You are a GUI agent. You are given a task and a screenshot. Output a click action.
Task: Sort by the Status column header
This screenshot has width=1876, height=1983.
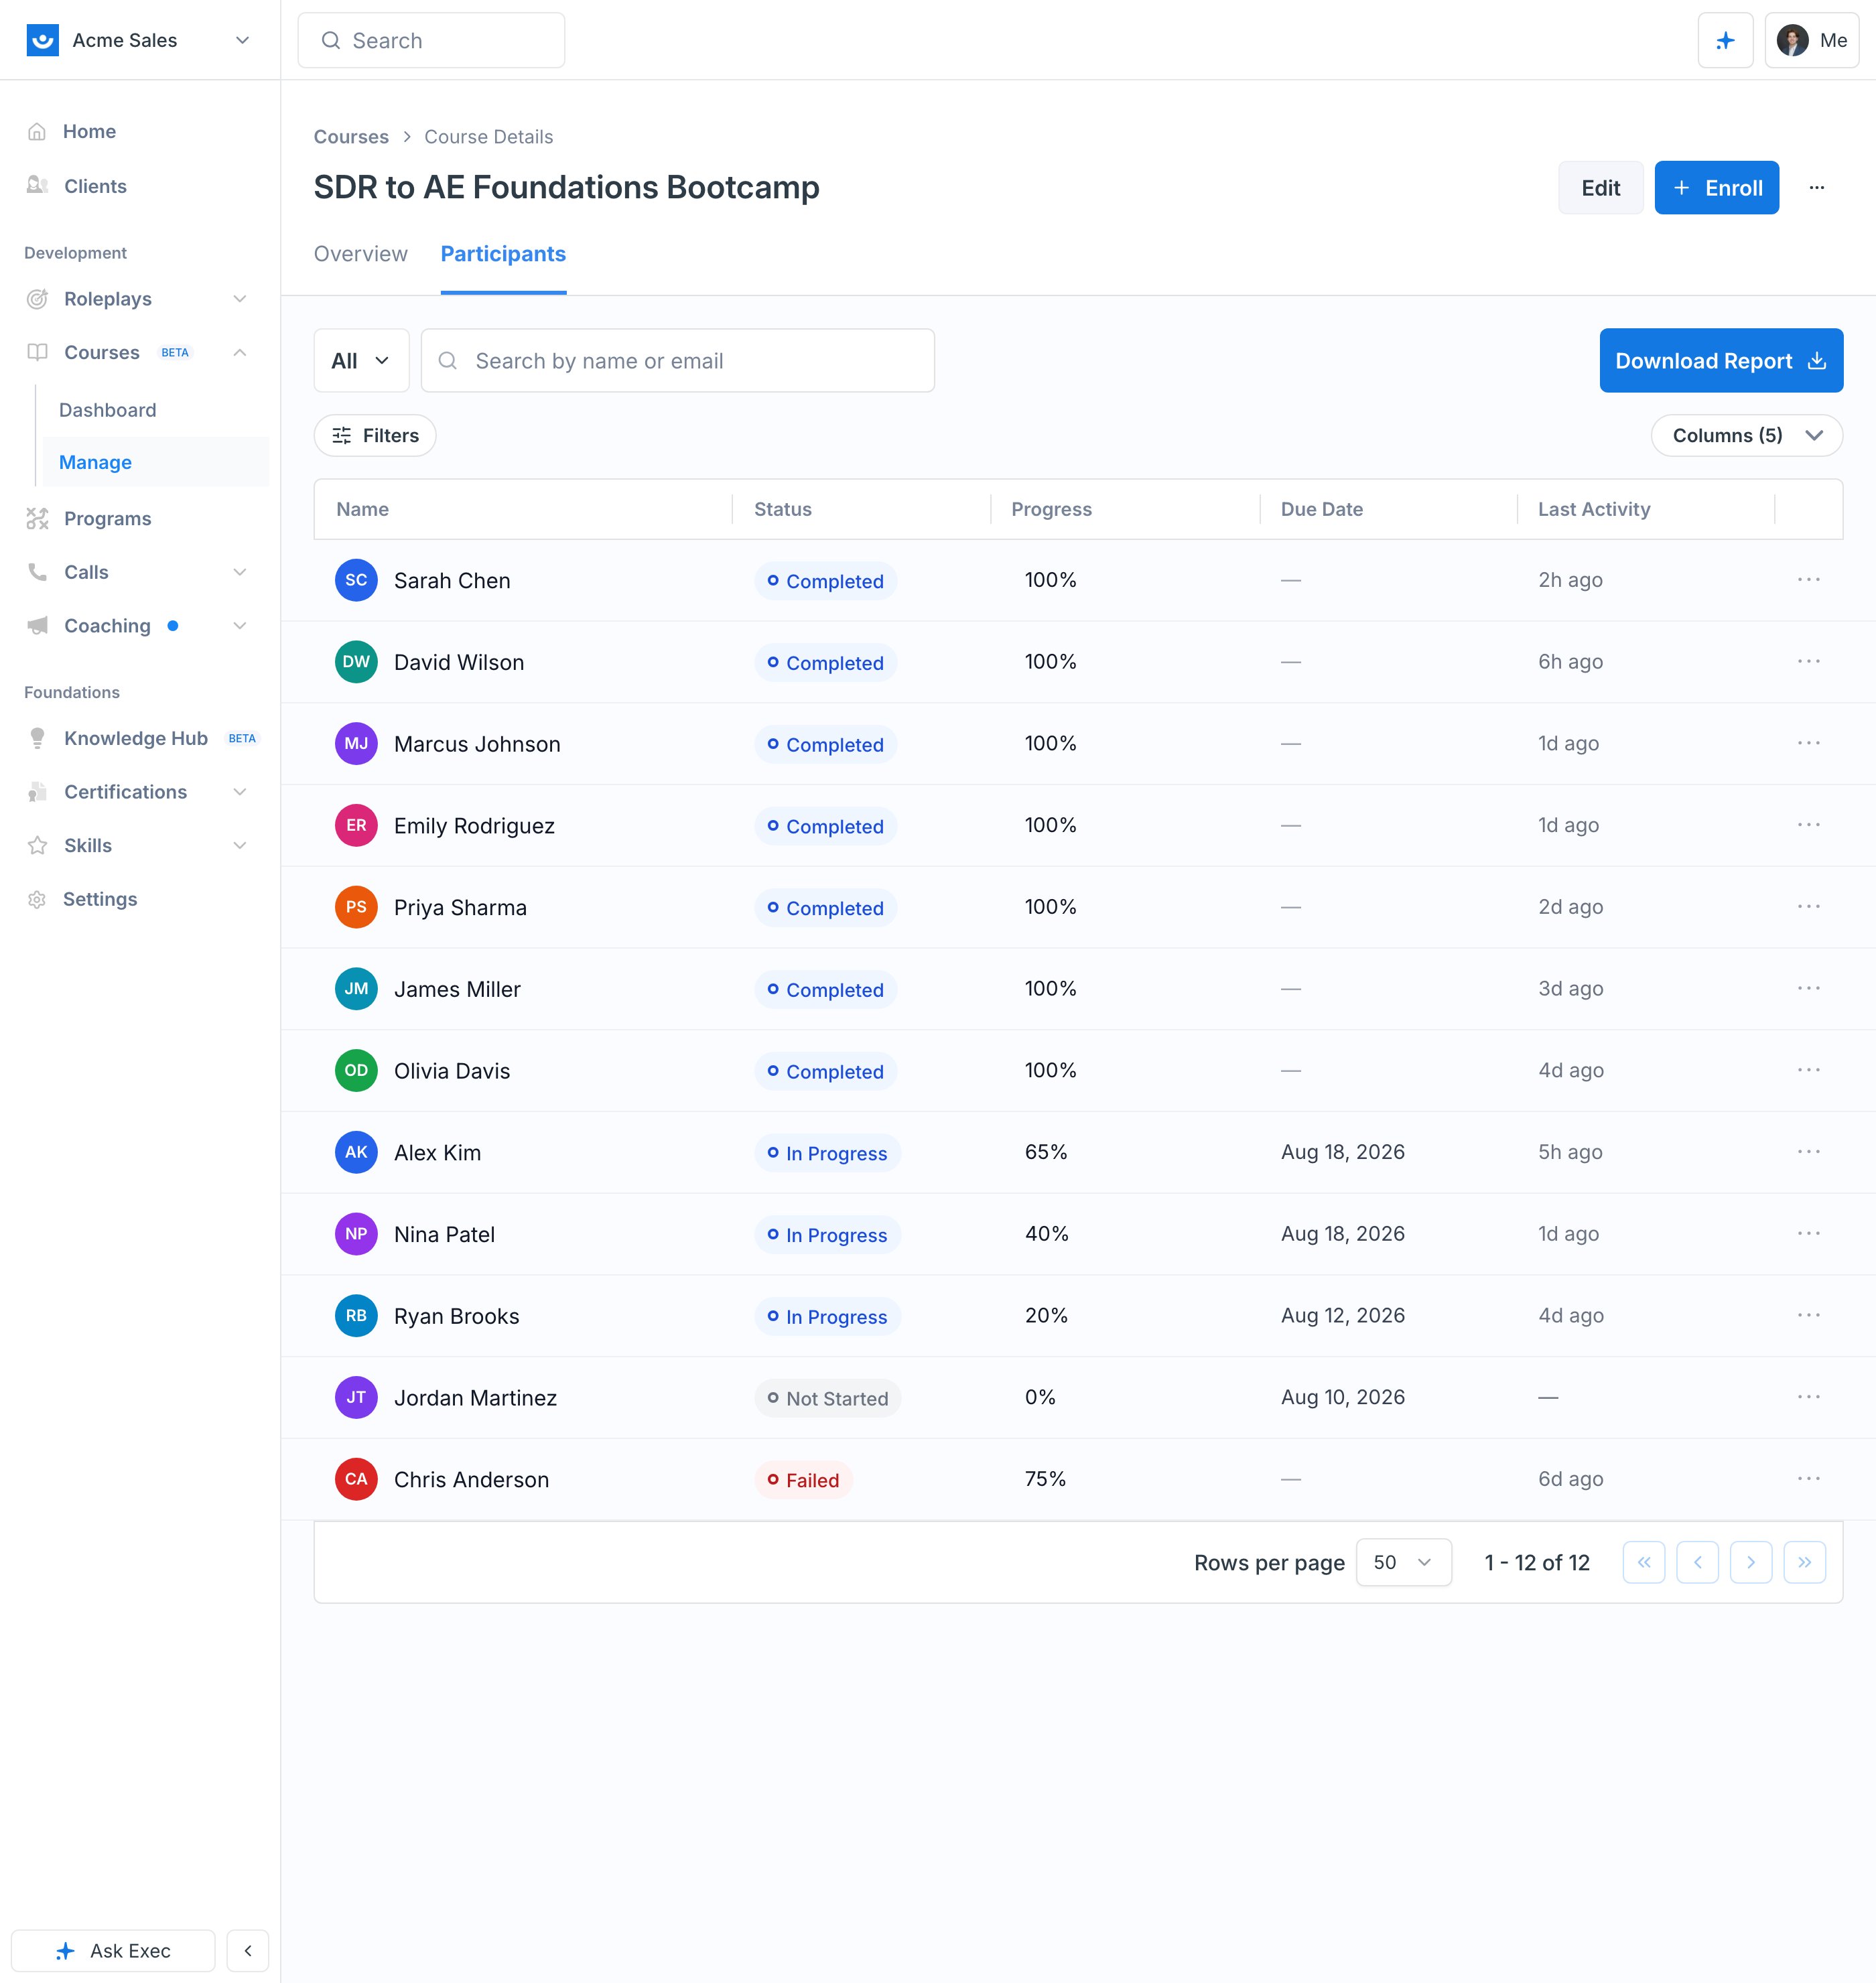(x=782, y=509)
